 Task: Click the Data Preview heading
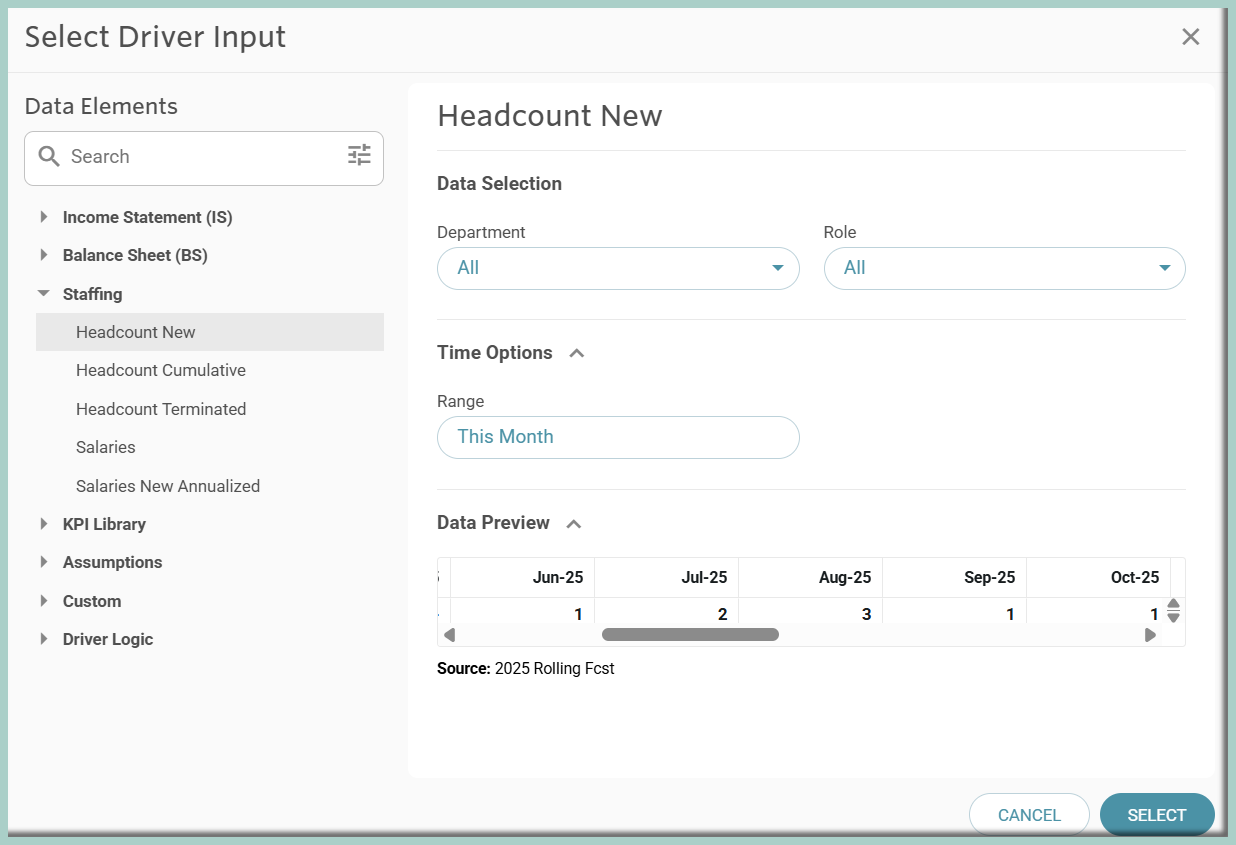coord(493,523)
